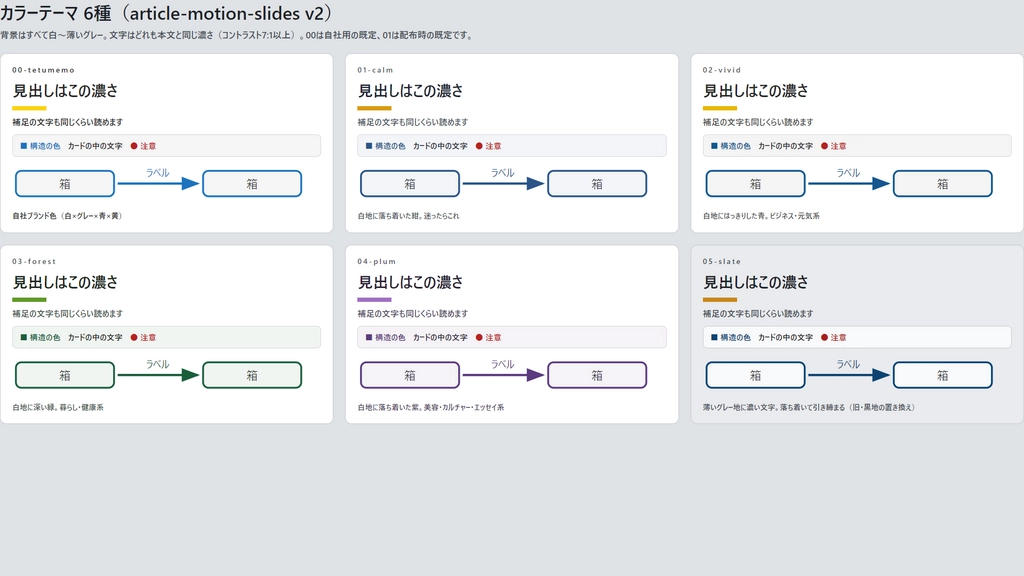Viewport: 1024px width, 576px height.
Task: Click the arrowhead in the 05-slate diagram
Action: point(881,375)
